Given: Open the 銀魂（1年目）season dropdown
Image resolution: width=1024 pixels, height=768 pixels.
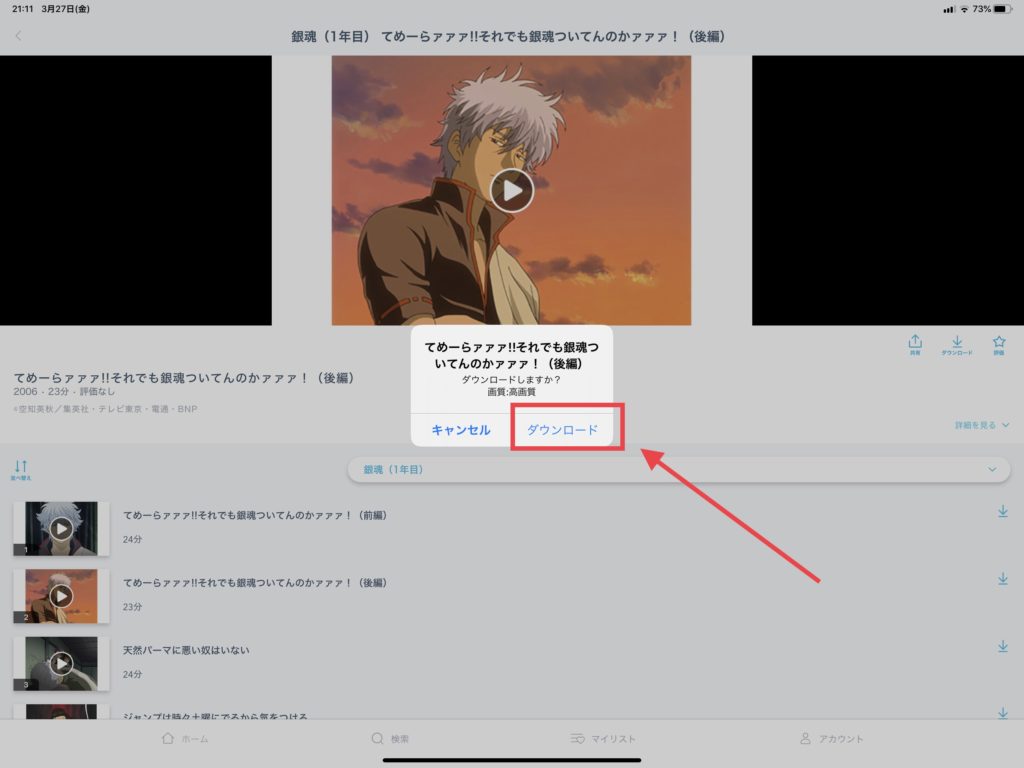Looking at the screenshot, I should pos(679,470).
